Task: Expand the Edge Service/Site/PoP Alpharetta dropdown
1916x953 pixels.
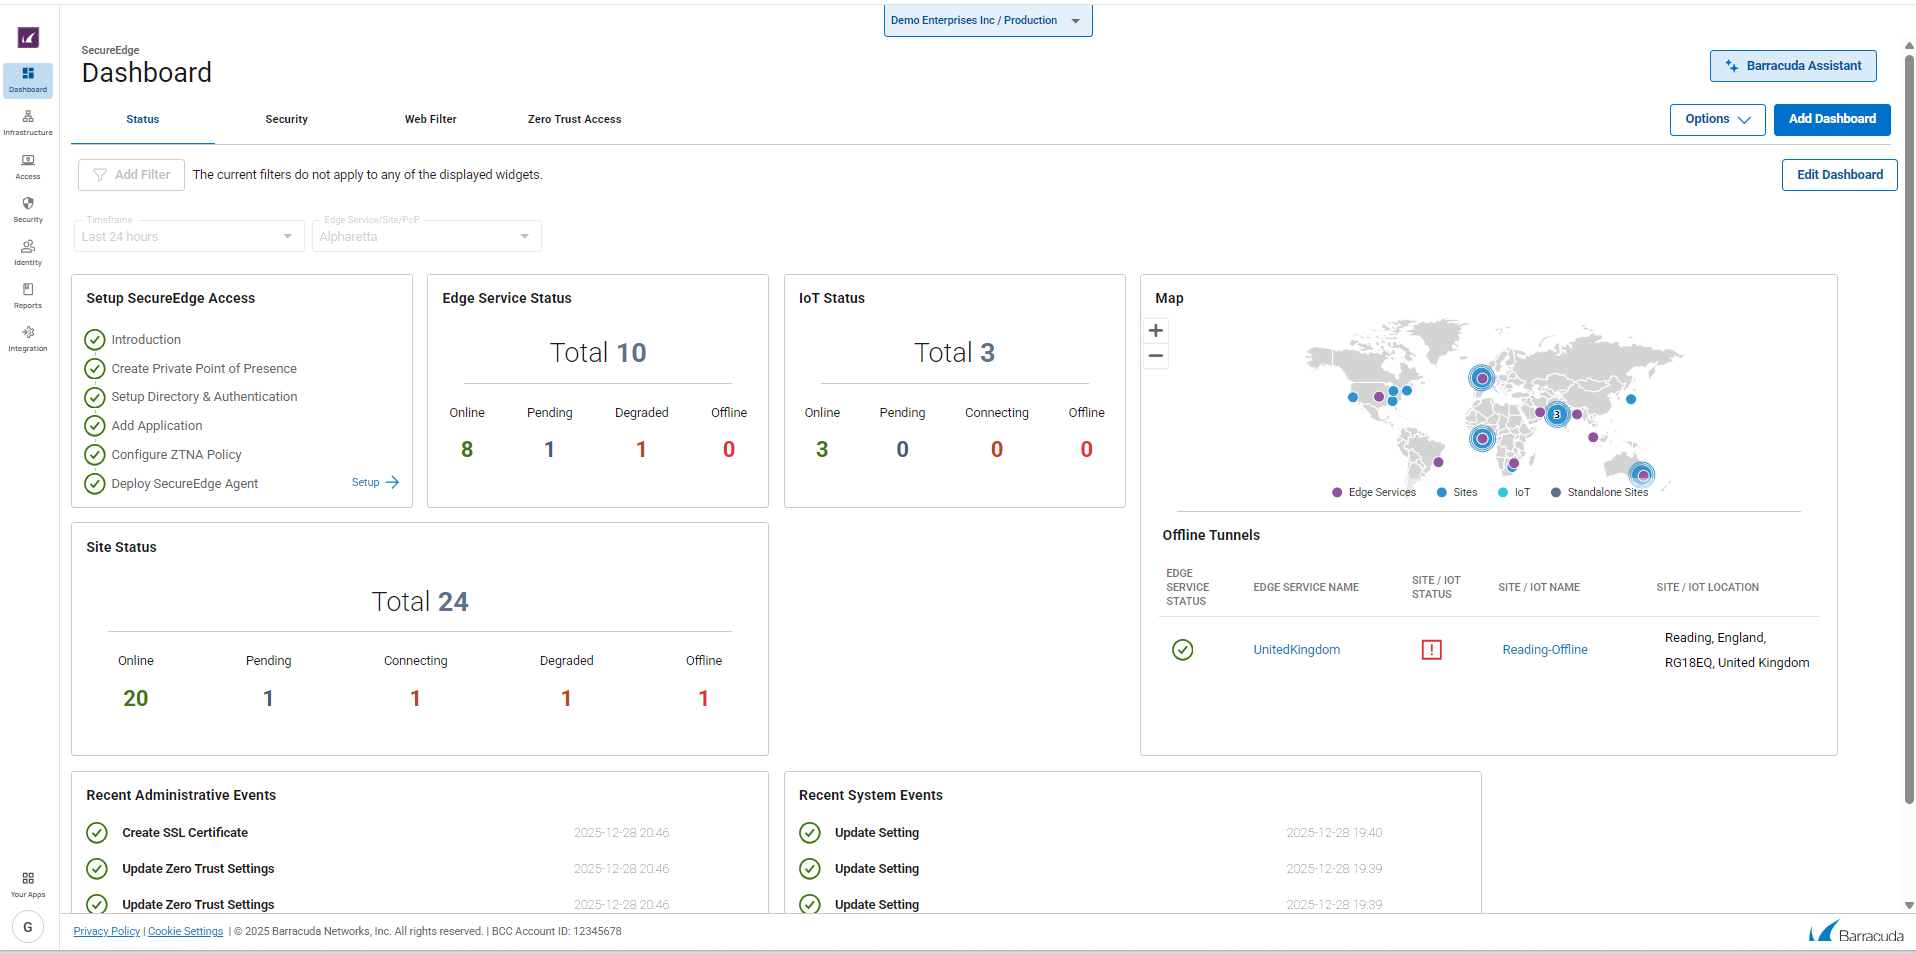Action: [425, 236]
